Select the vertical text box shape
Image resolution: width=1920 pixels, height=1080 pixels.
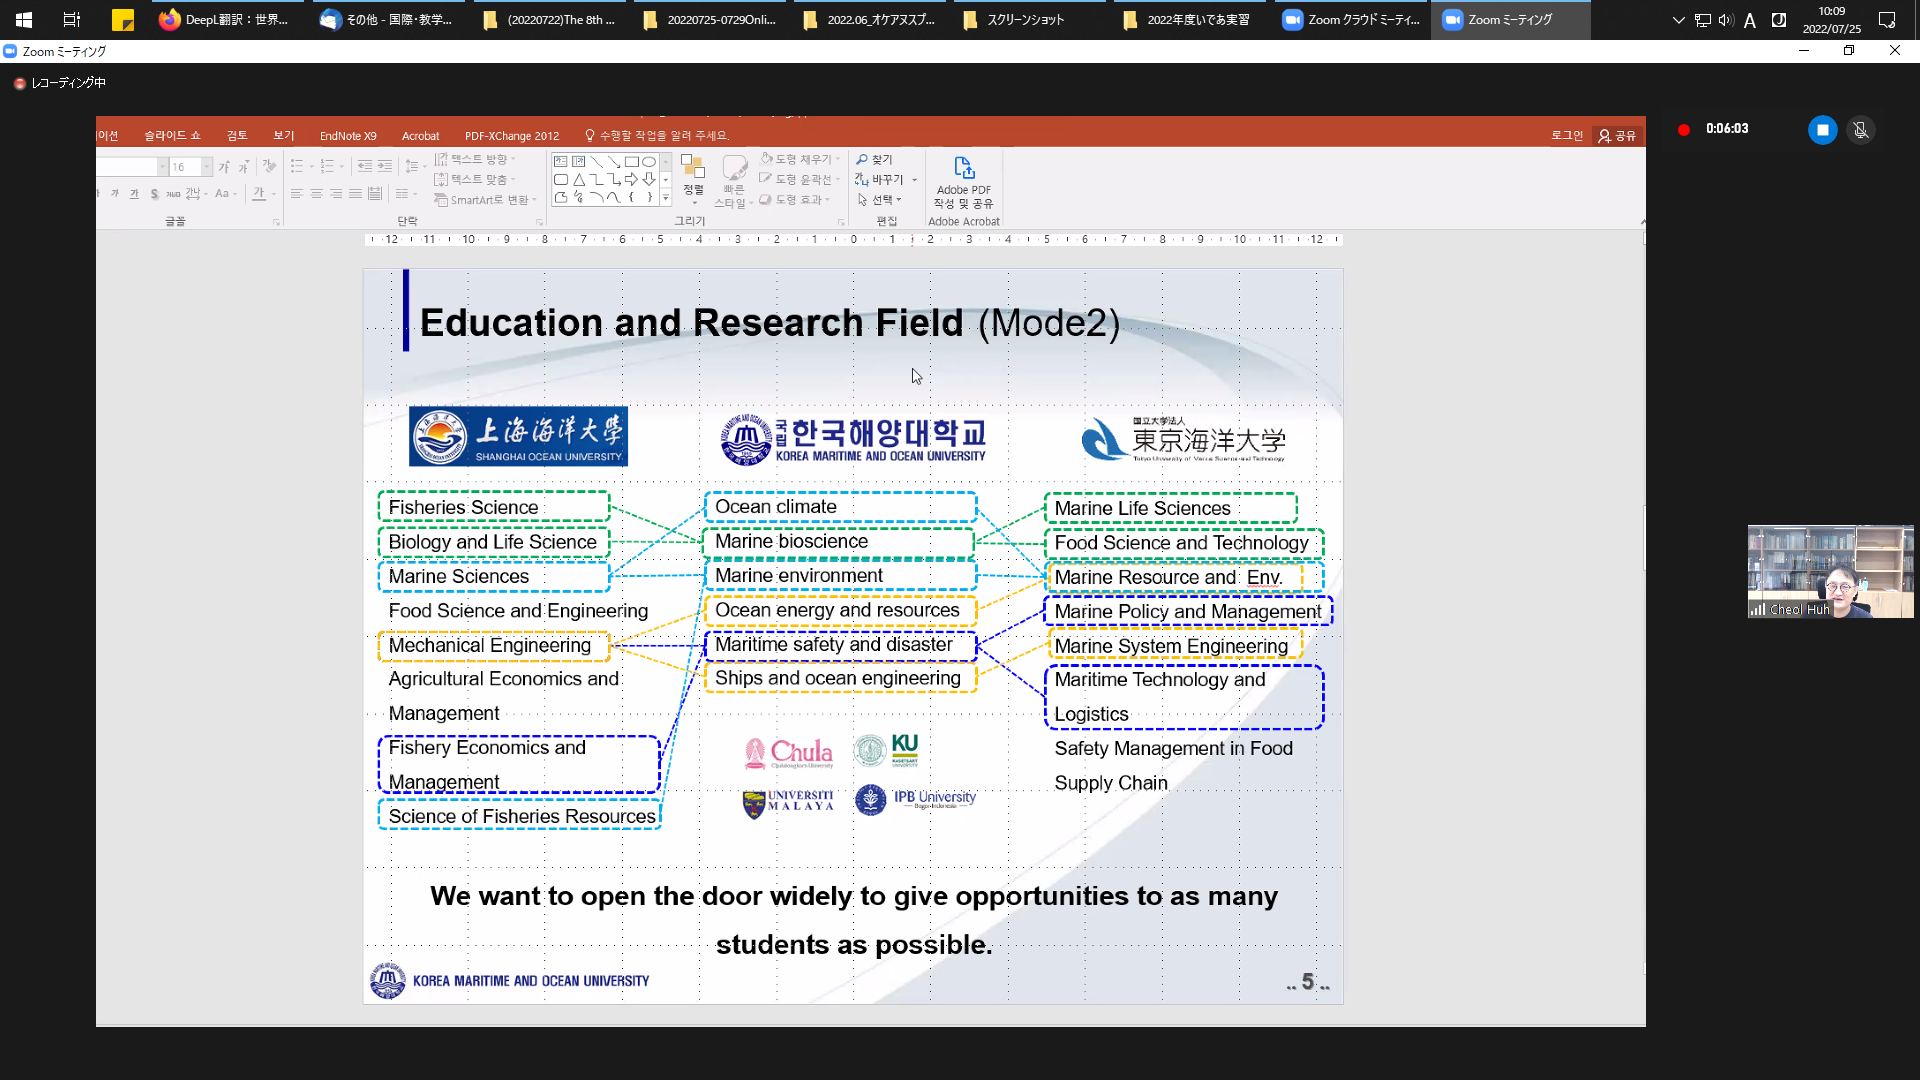578,162
